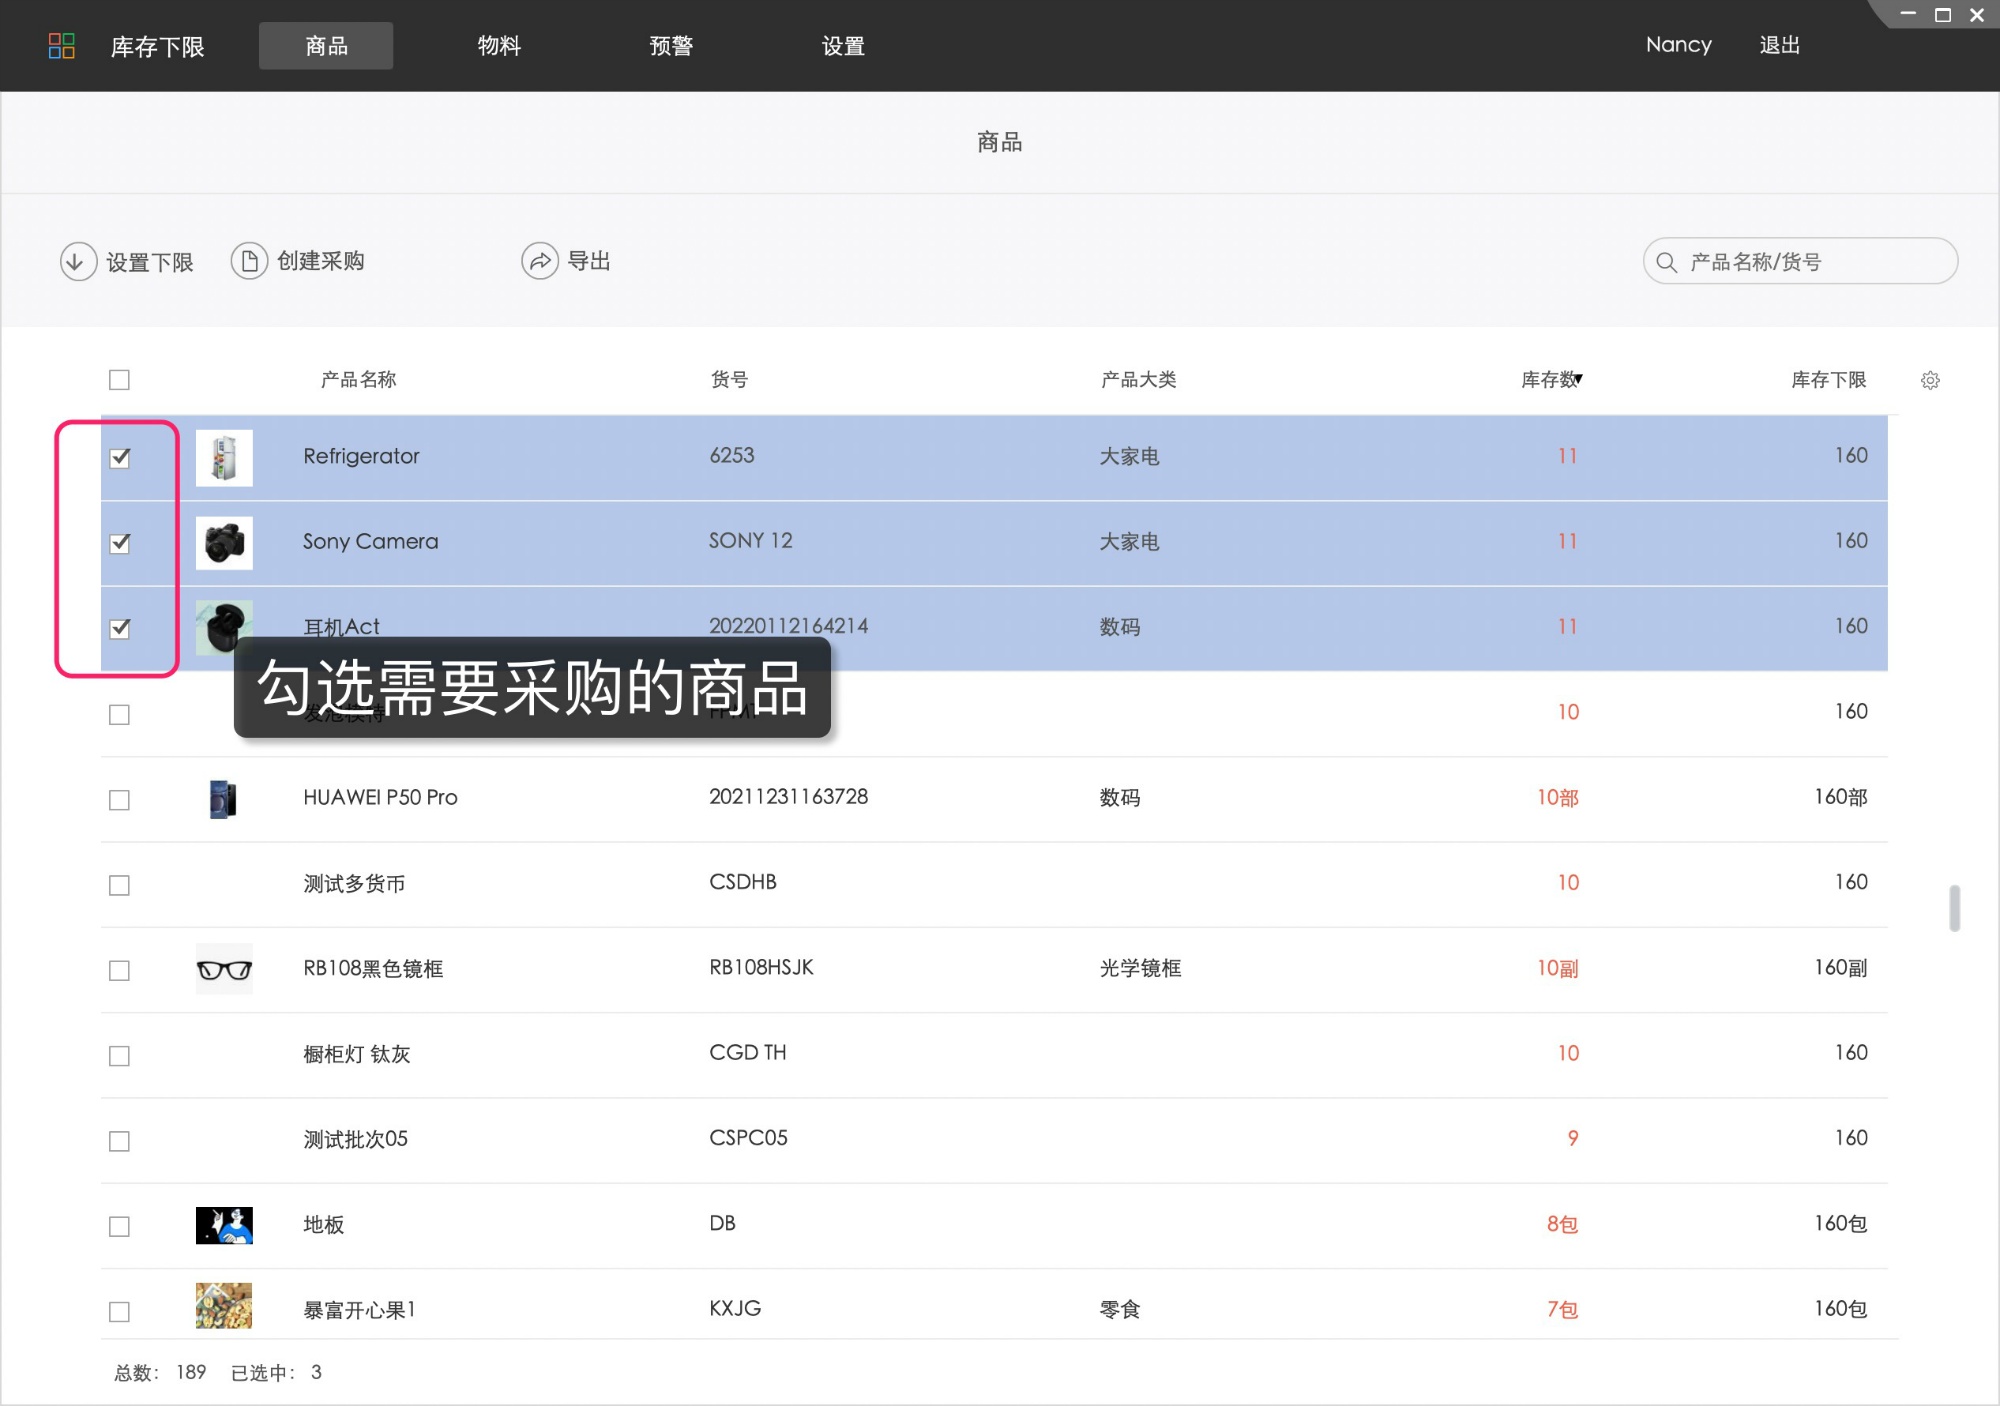Screen dimensions: 2000x1406
Task: Focus the 产品名称/货号 search field
Action: (1800, 261)
